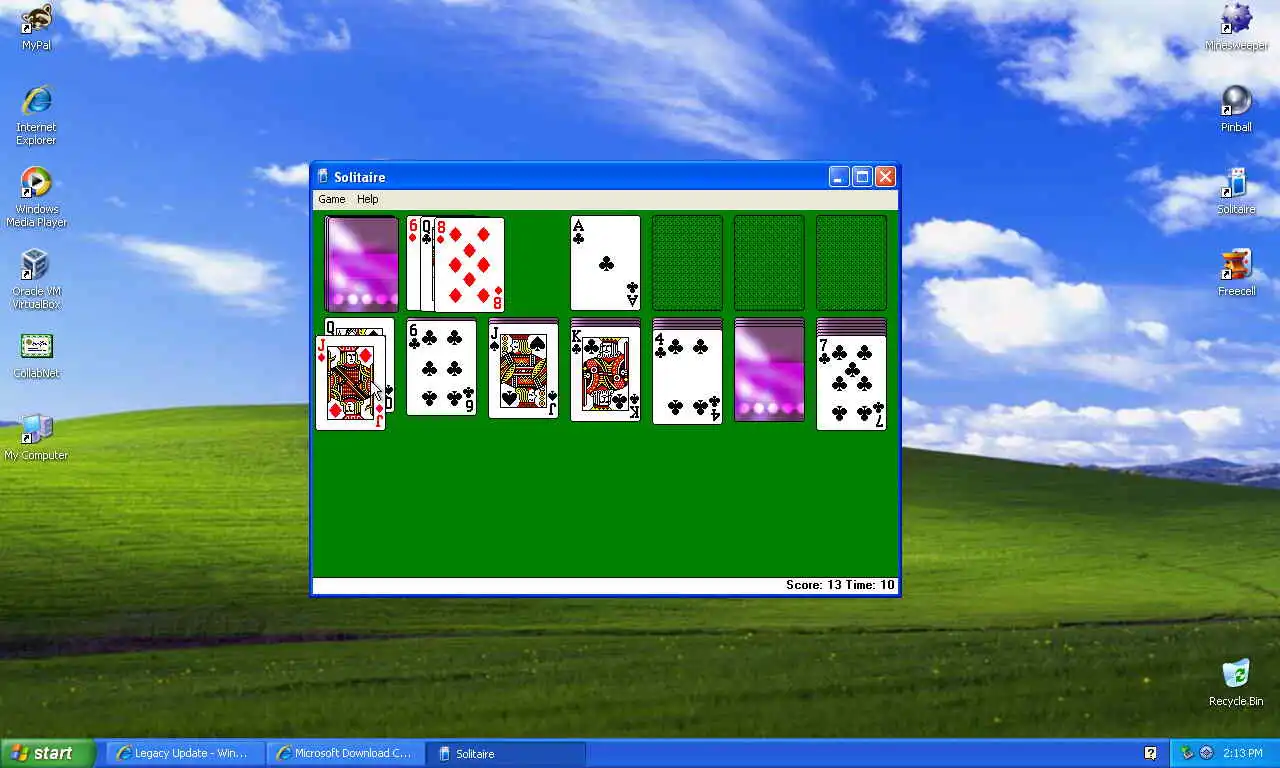1280x768 pixels.
Task: Click the help question mark tray icon
Action: [1150, 753]
